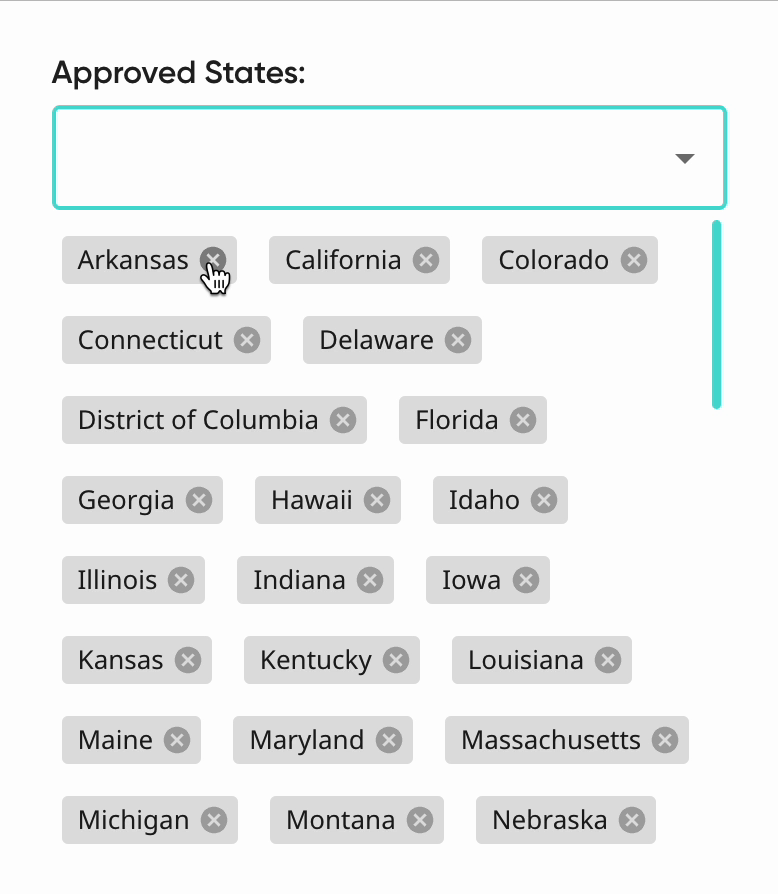778x894 pixels.
Task: Open the Approved States dropdown arrow
Action: (685, 159)
